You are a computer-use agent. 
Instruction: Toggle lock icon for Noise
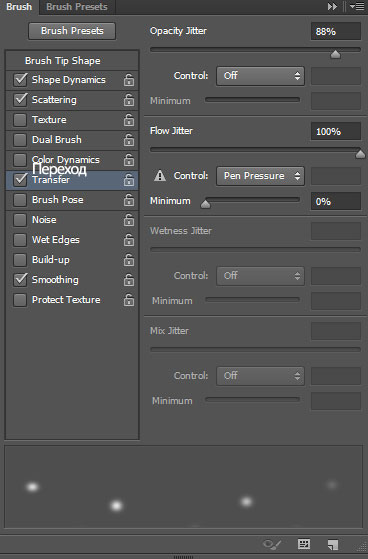pyautogui.click(x=129, y=220)
